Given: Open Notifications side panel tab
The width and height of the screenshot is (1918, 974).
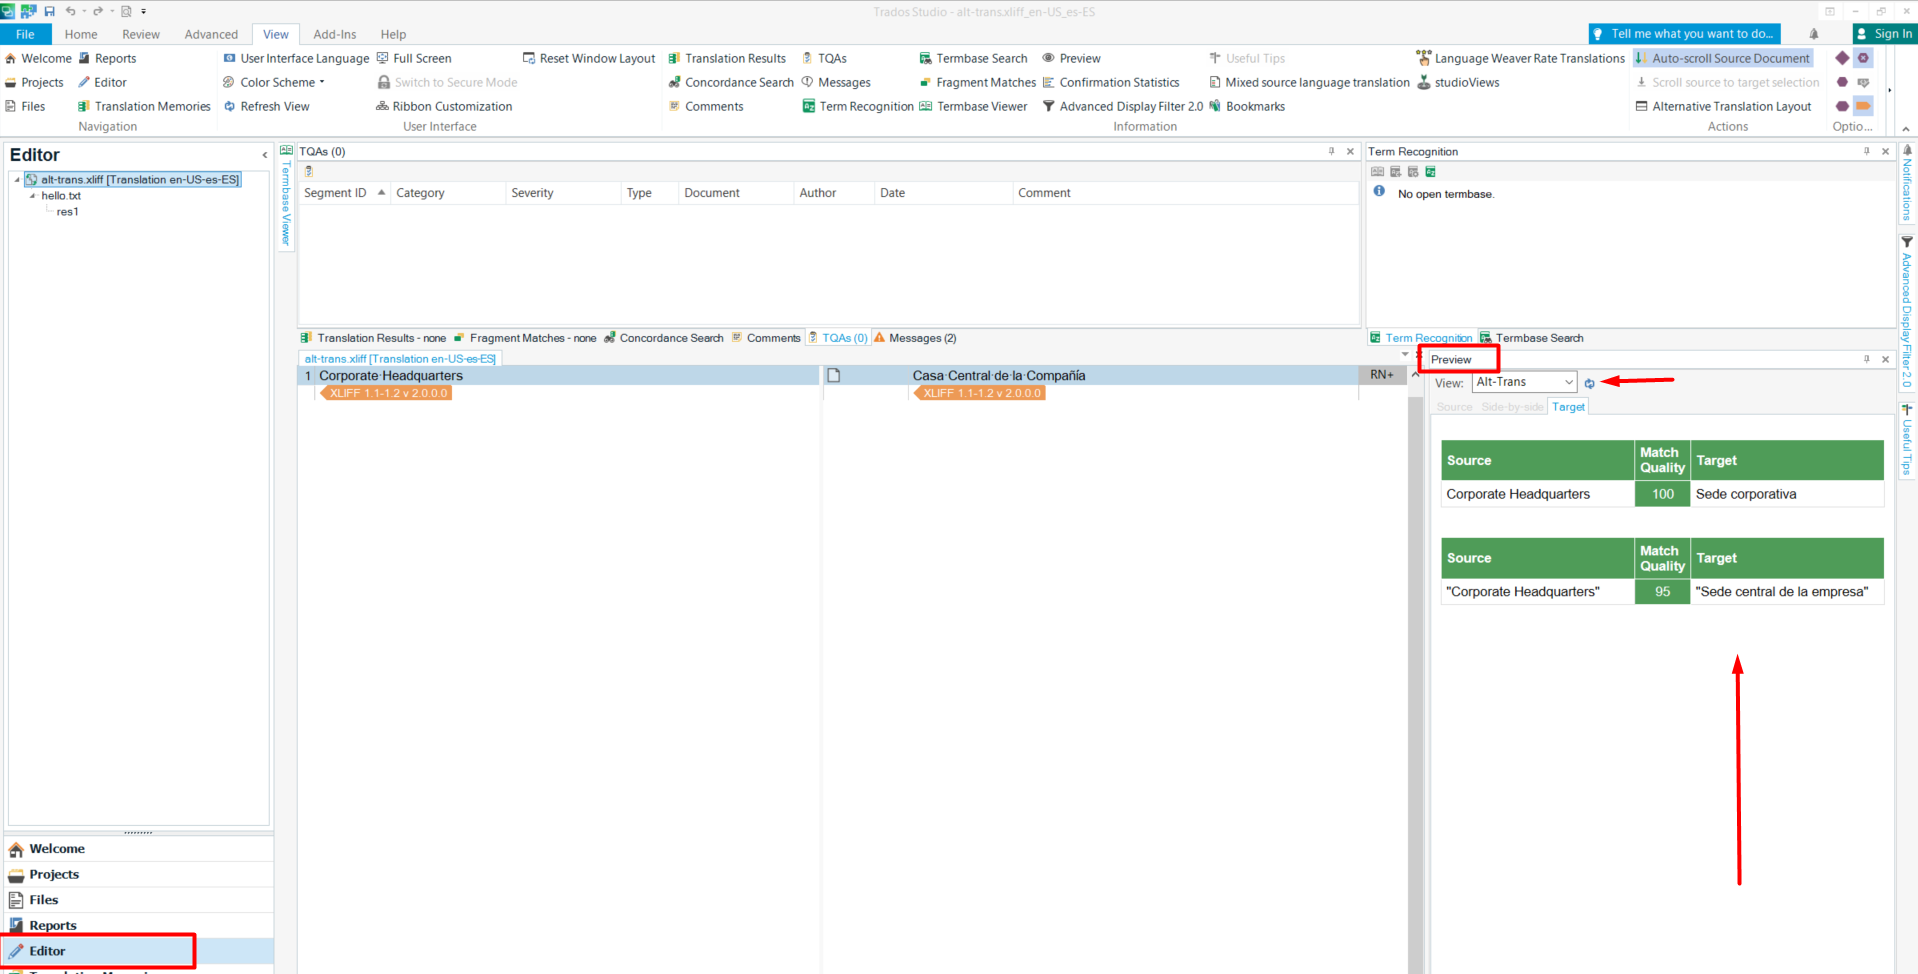Looking at the screenshot, I should pyautogui.click(x=1907, y=182).
